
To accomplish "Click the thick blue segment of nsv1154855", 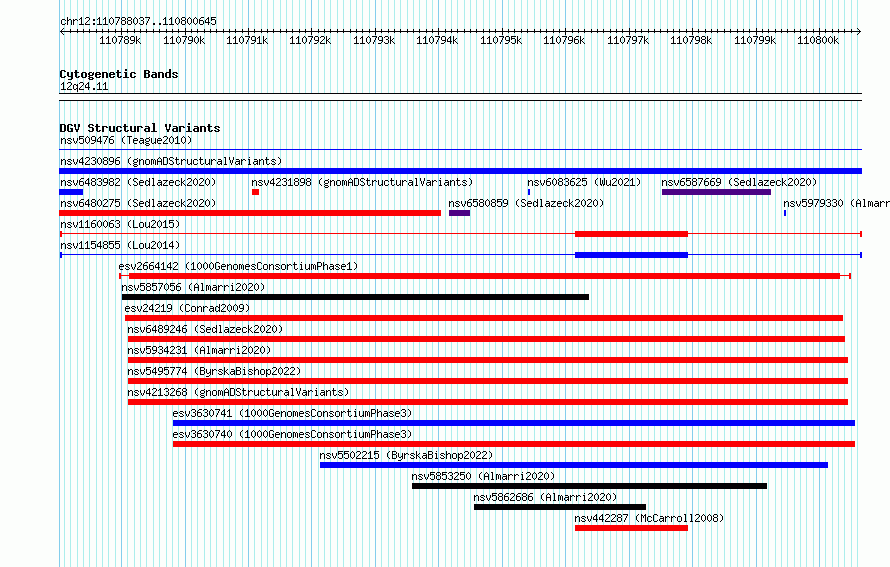I will (x=631, y=255).
